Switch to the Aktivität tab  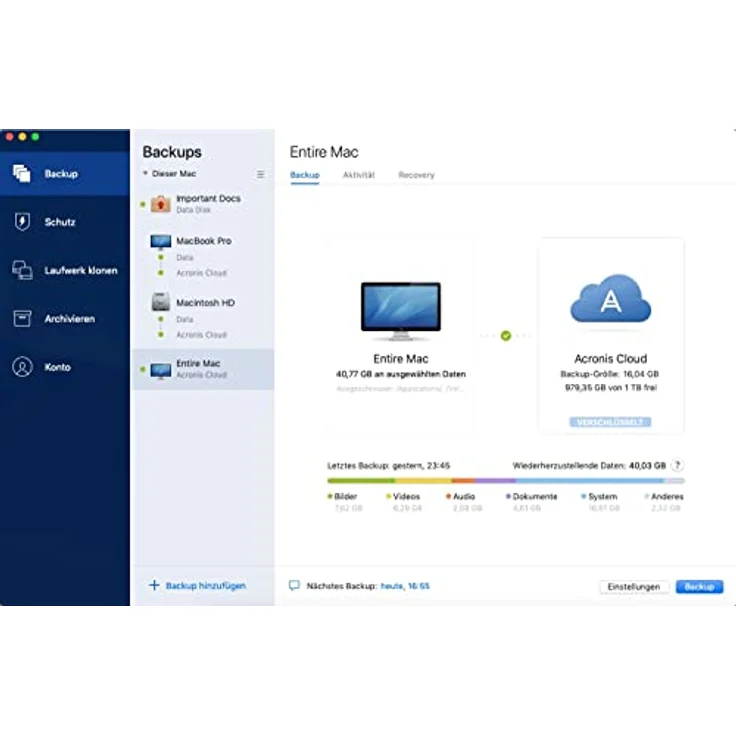click(359, 175)
